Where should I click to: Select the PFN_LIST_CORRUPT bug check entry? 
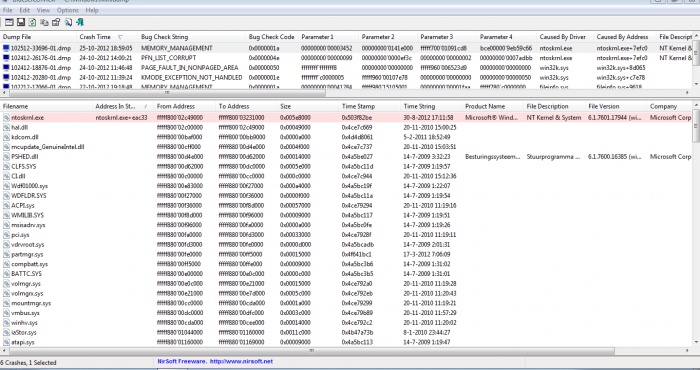pos(168,58)
